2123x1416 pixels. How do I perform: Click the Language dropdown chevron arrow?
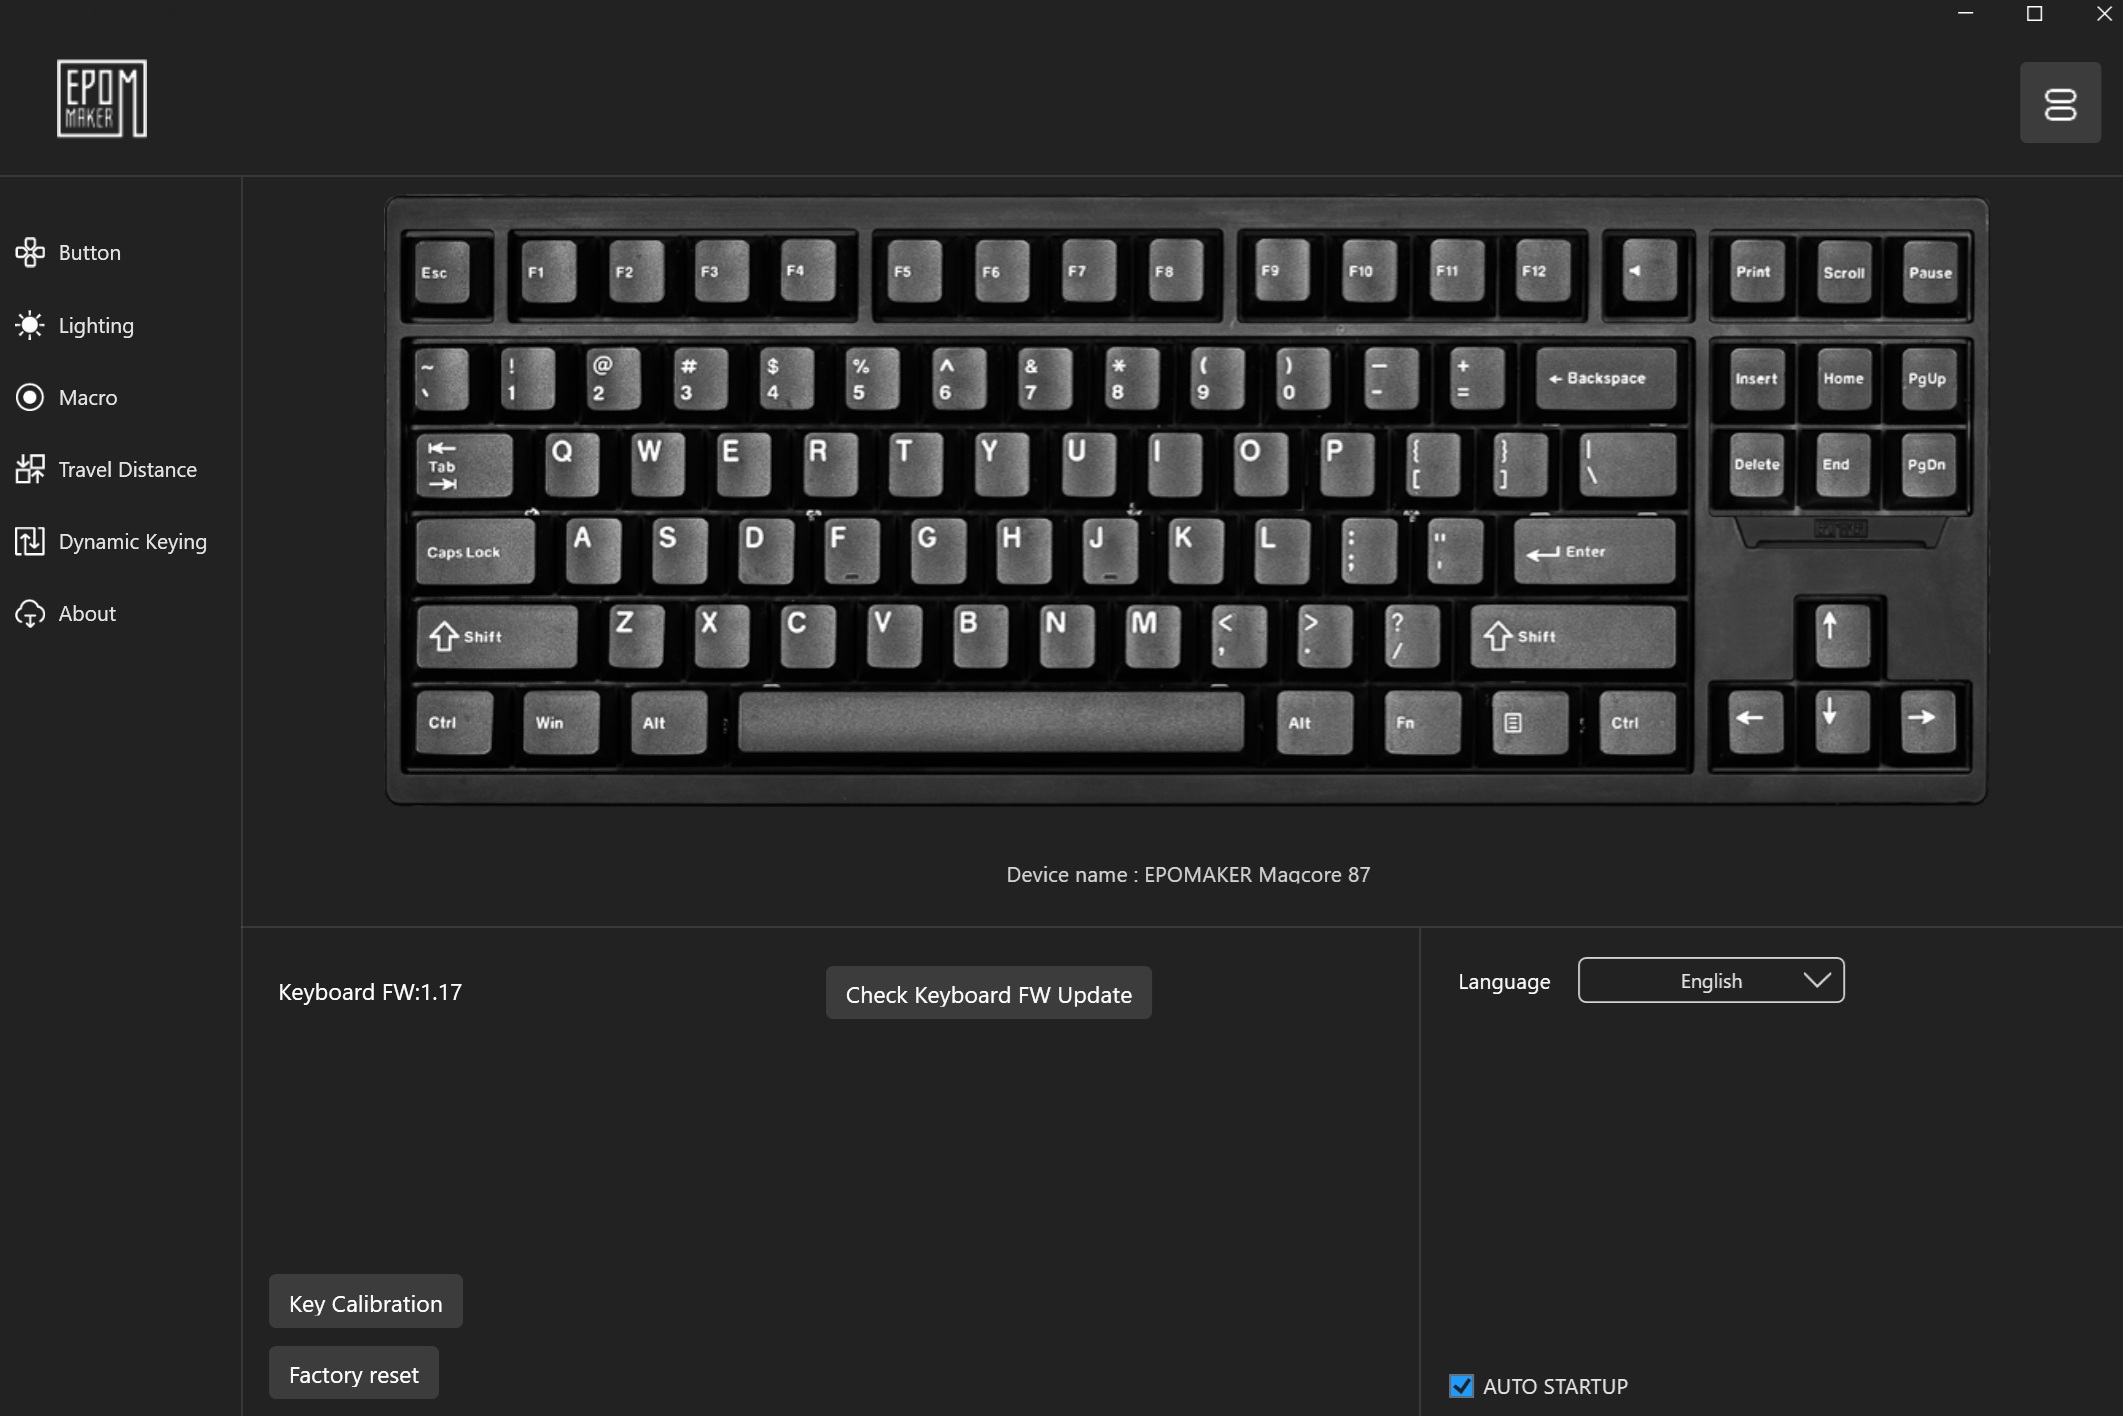click(x=1817, y=980)
